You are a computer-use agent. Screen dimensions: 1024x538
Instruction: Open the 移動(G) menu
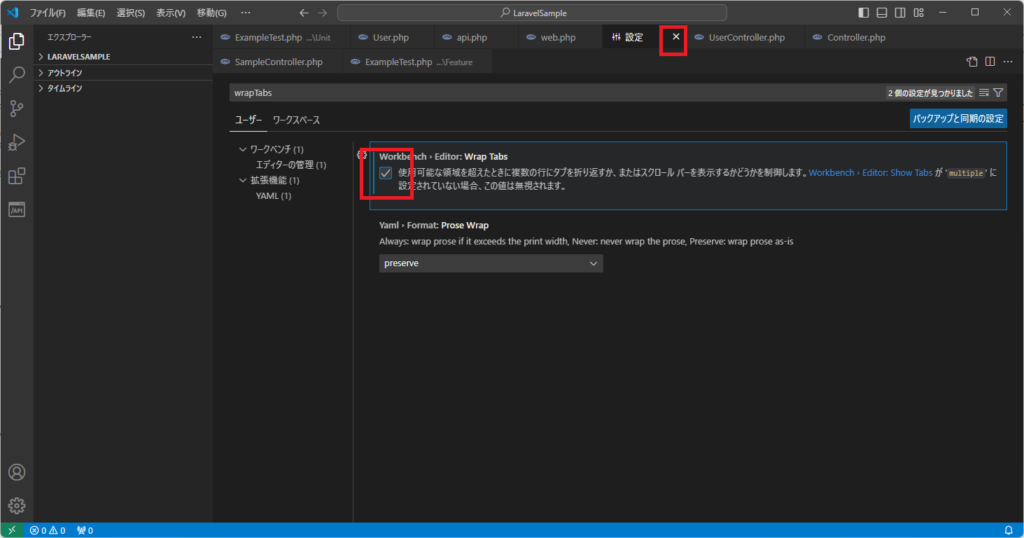tap(212, 12)
